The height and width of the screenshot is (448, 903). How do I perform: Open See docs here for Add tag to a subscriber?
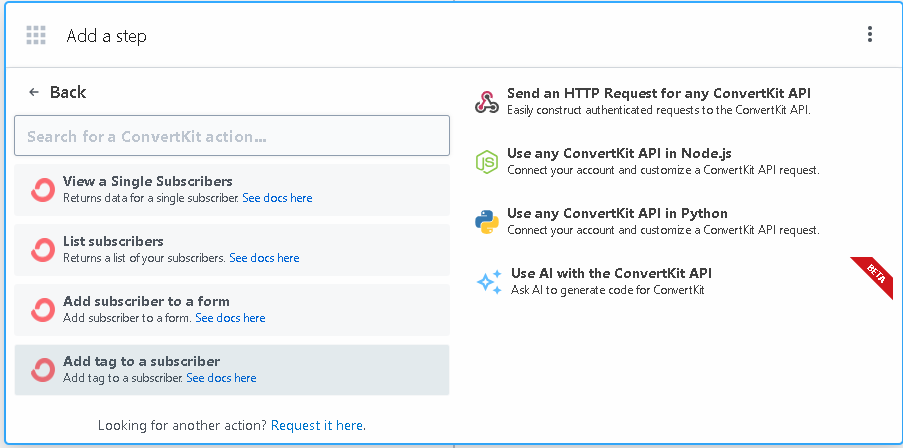pos(221,378)
